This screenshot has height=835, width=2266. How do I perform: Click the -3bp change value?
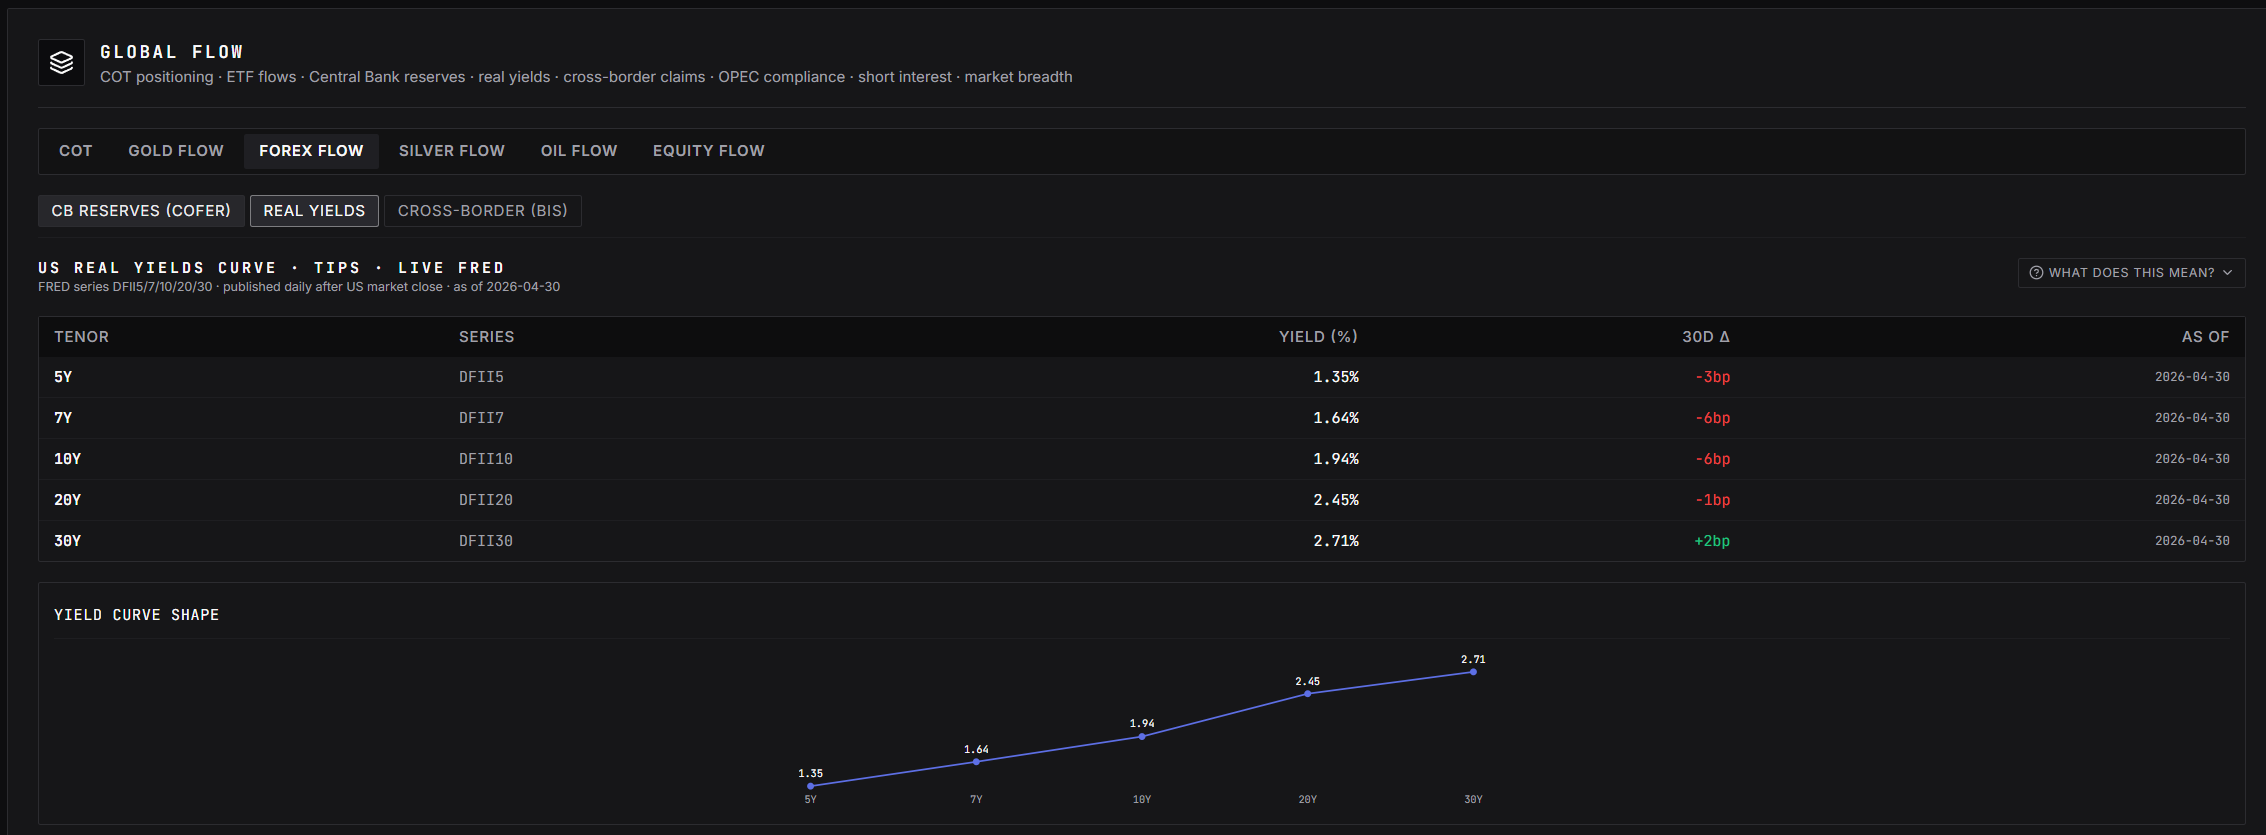1713,377
